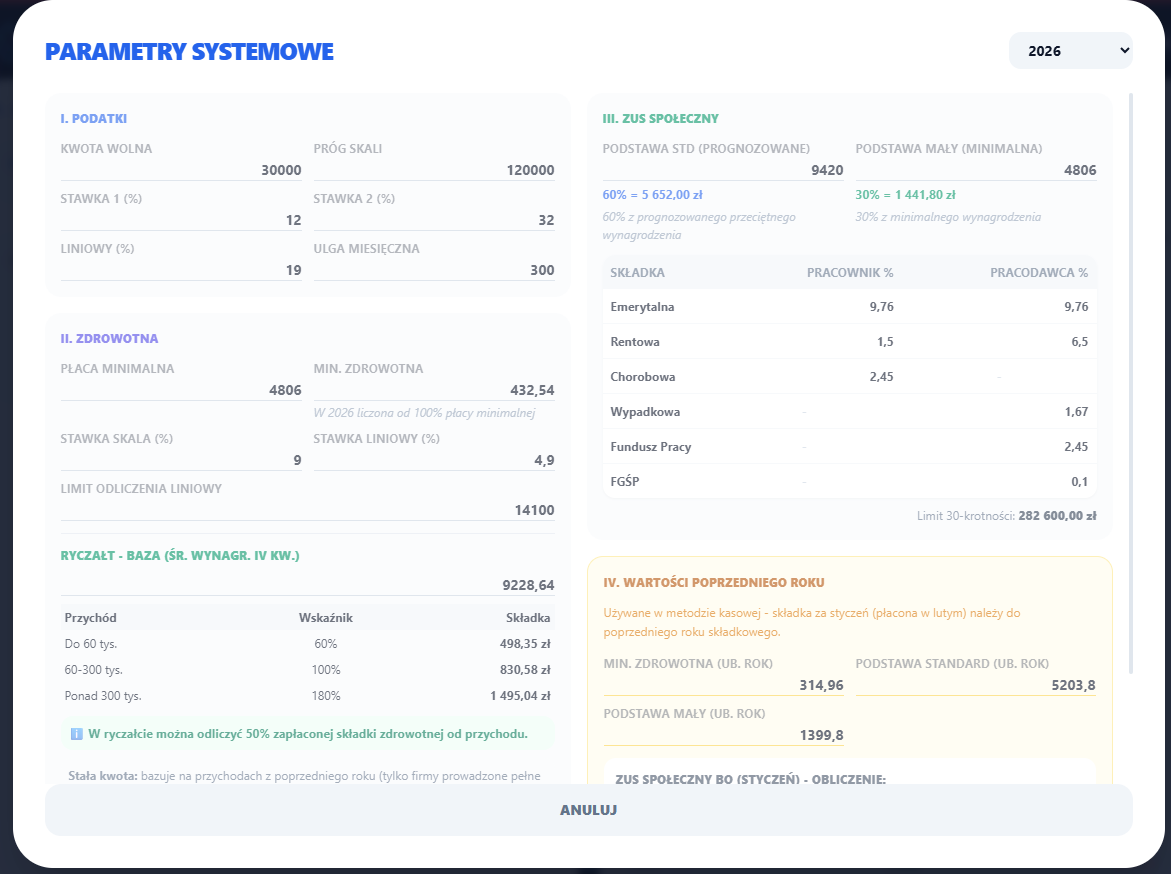Image resolution: width=1171 pixels, height=874 pixels.
Task: Click the Rentowa pracodawca value 6,5
Action: pos(1080,341)
